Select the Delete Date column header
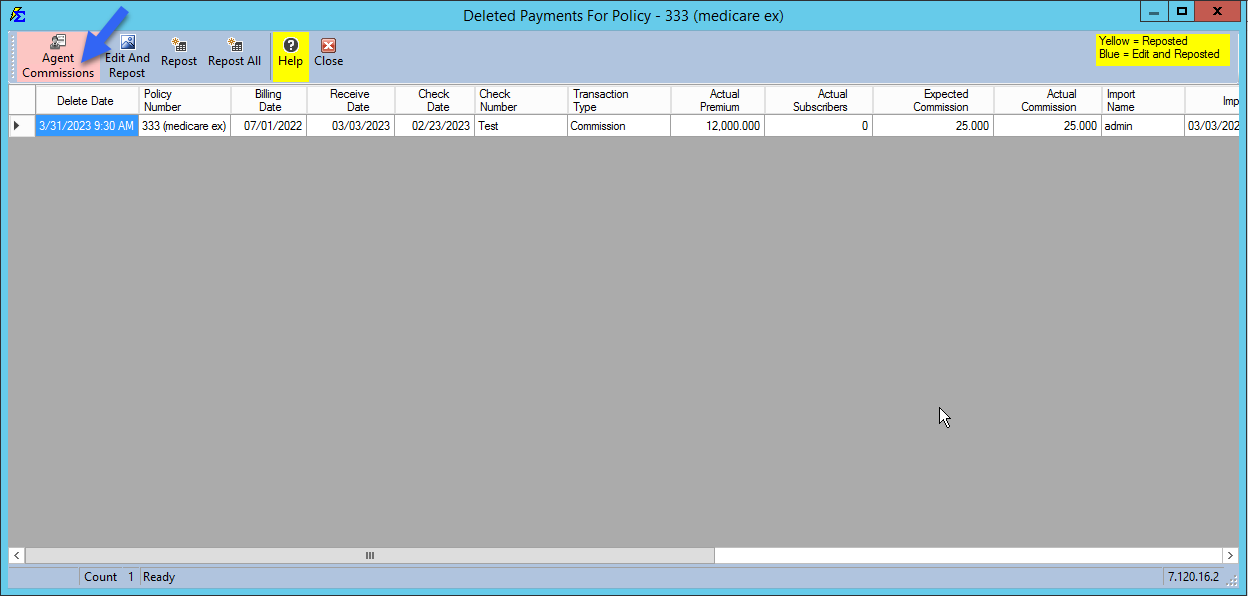Screen dimensions: 1248x596 pyautogui.click(x=86, y=100)
